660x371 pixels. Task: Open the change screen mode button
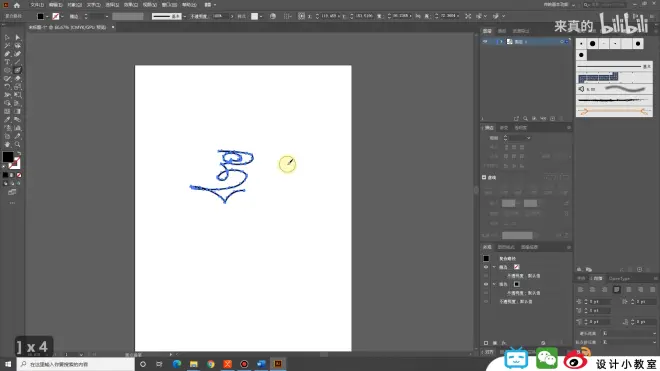[12, 192]
